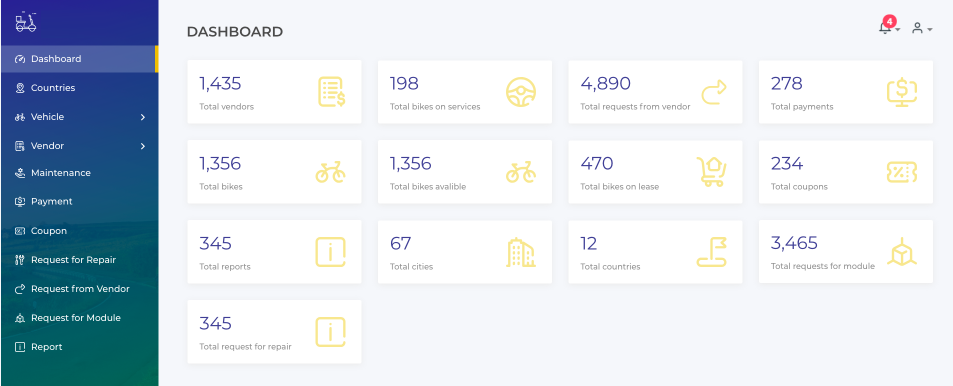This screenshot has height=386, width=953.
Task: Click the scooter logo icon
Action: coord(26,22)
